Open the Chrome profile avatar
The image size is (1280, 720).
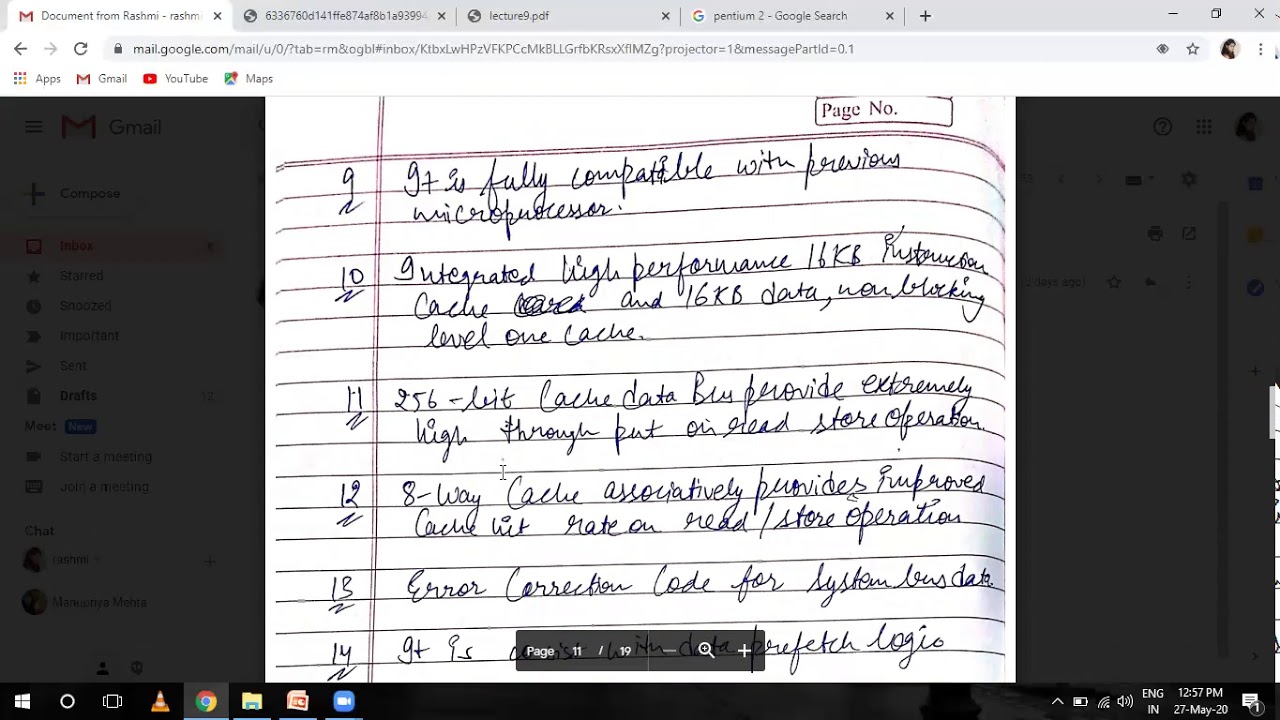(x=1229, y=49)
